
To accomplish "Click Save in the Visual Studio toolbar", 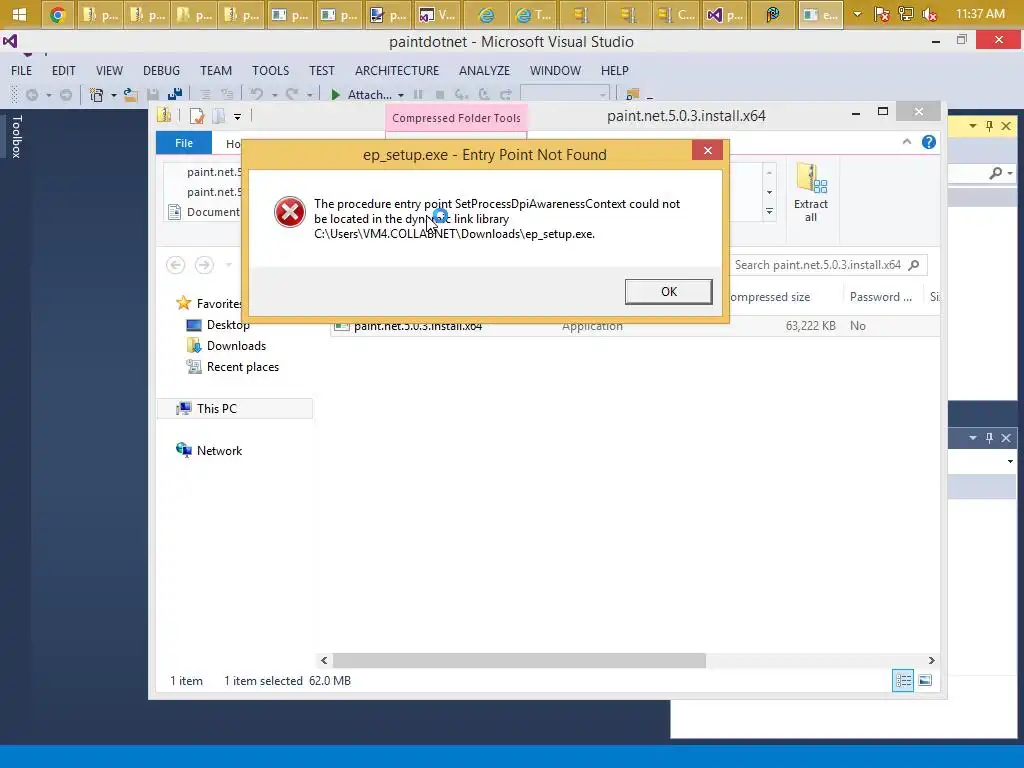I will (153, 95).
